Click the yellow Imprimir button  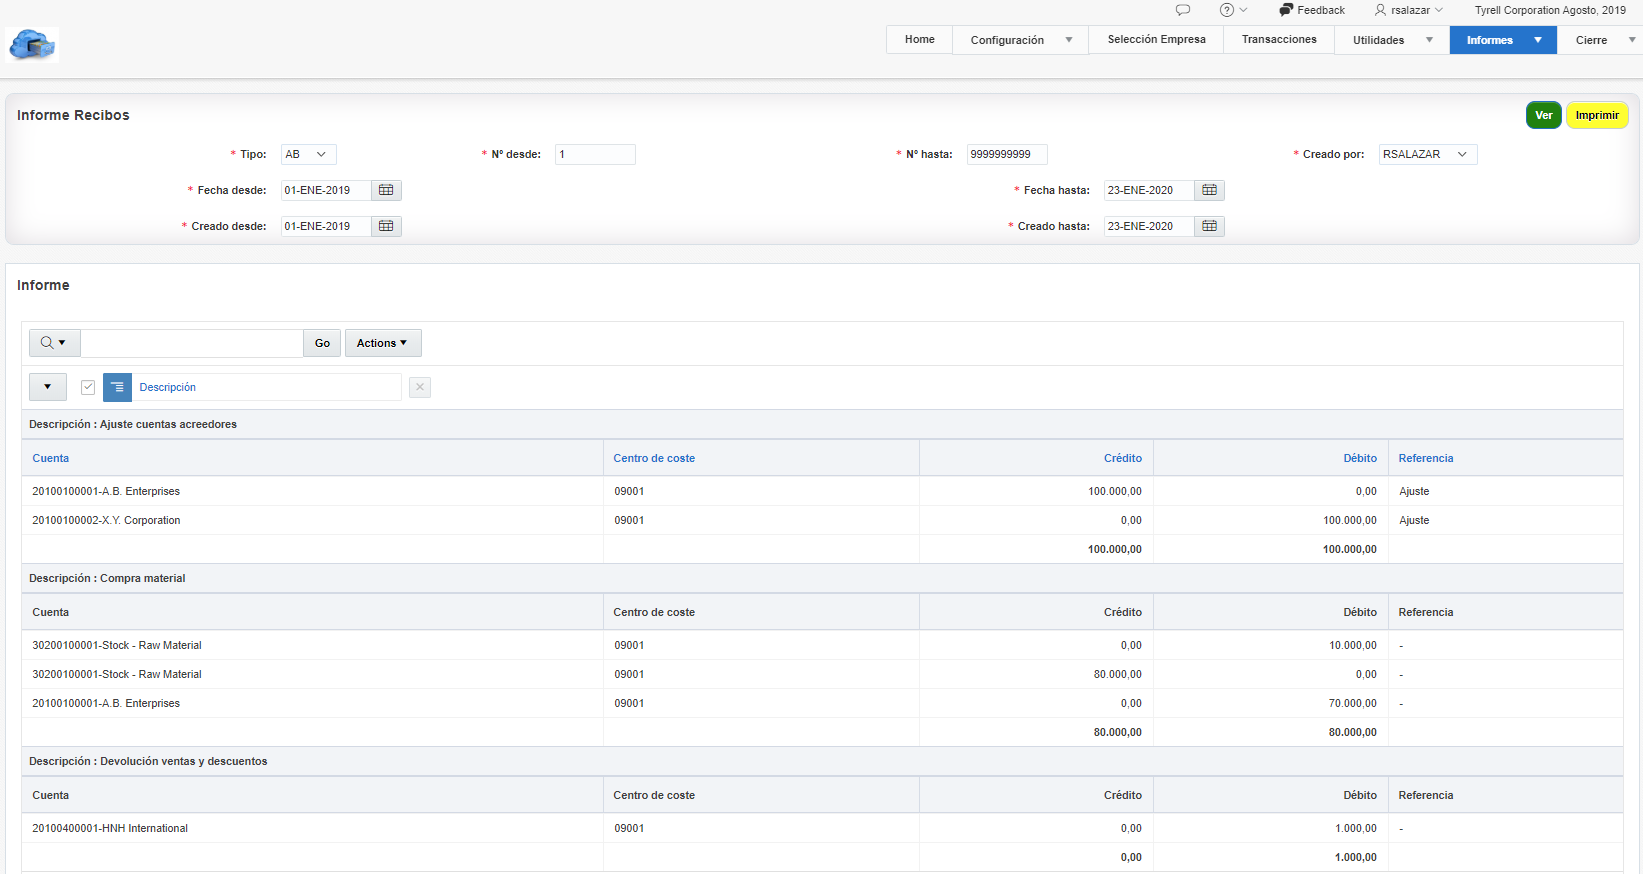click(1597, 115)
